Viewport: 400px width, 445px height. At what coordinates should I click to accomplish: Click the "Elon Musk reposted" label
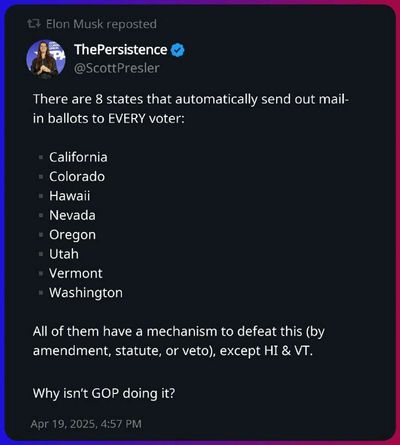pos(101,24)
